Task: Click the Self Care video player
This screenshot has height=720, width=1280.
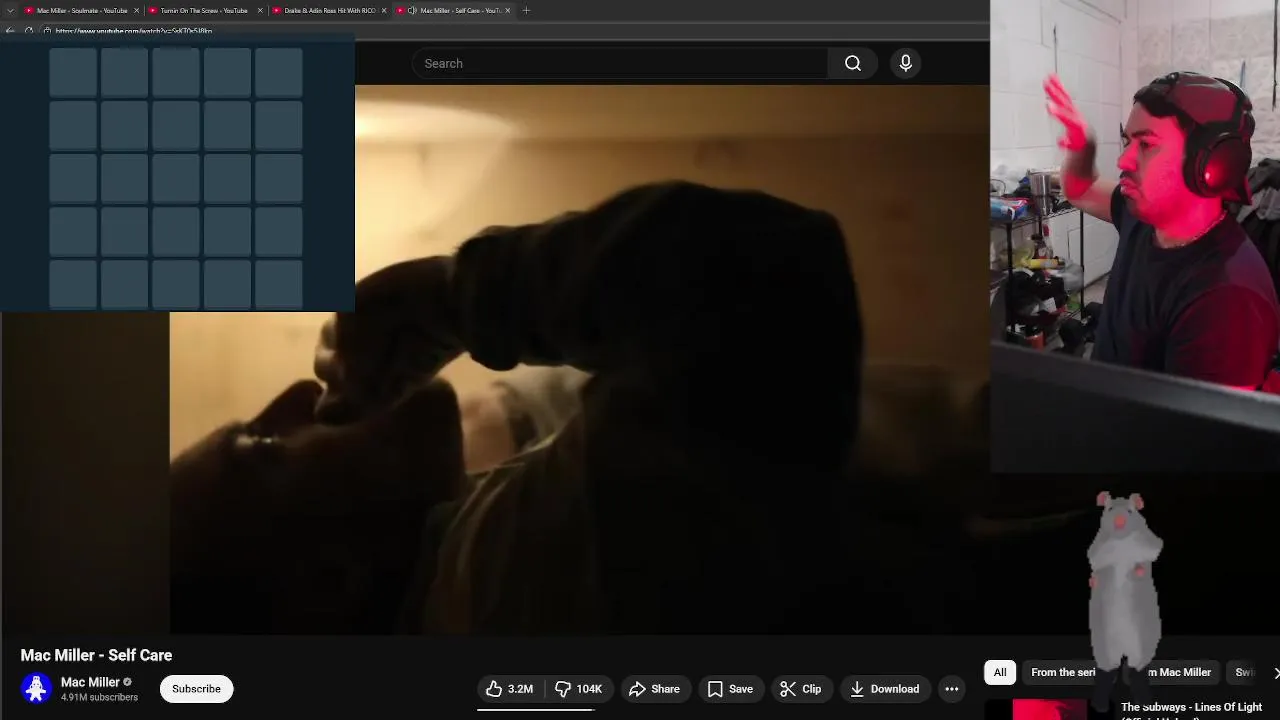Action: coord(580,360)
